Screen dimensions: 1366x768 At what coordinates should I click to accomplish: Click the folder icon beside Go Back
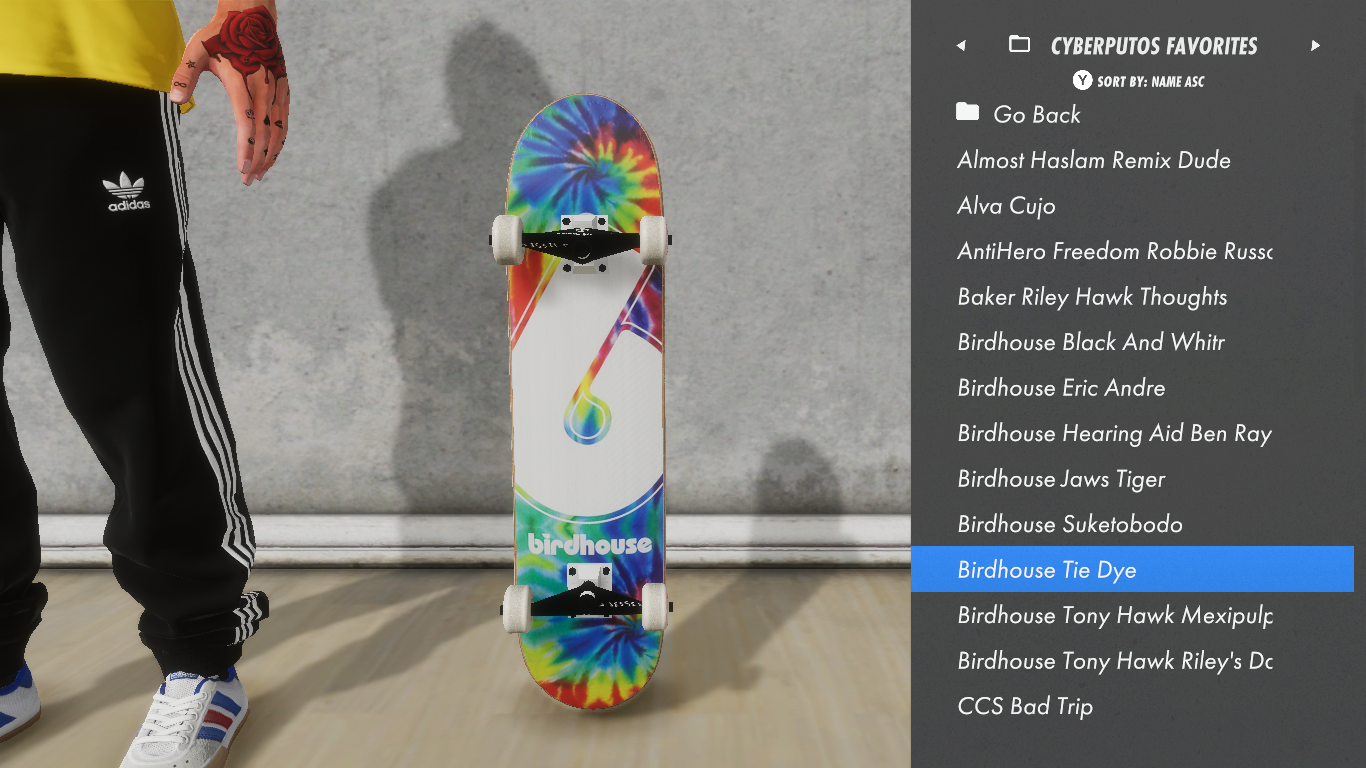point(967,111)
